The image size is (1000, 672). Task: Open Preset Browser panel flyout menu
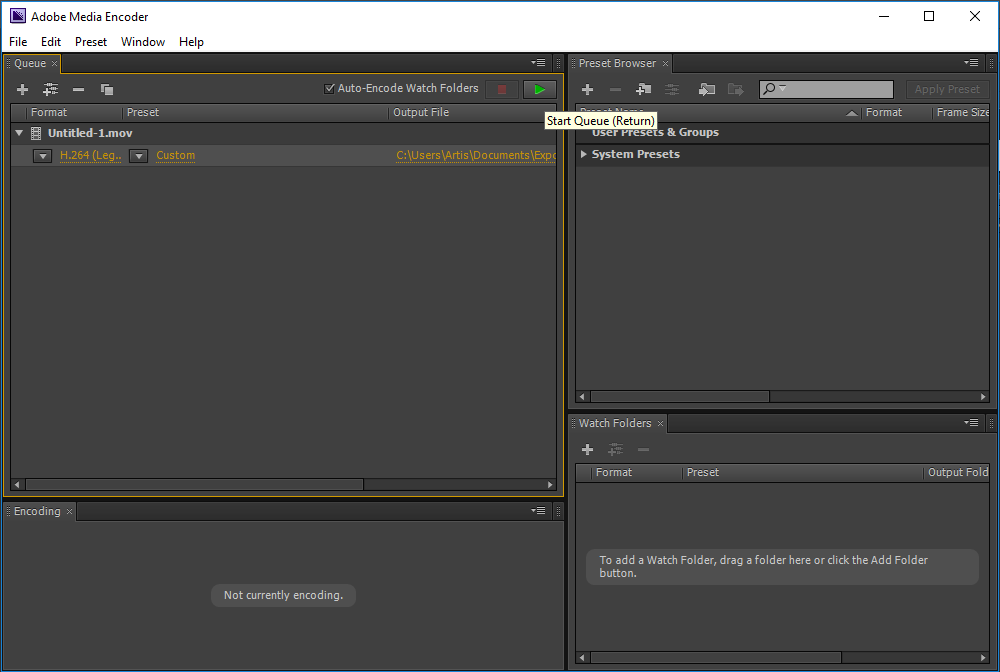pyautogui.click(x=971, y=62)
